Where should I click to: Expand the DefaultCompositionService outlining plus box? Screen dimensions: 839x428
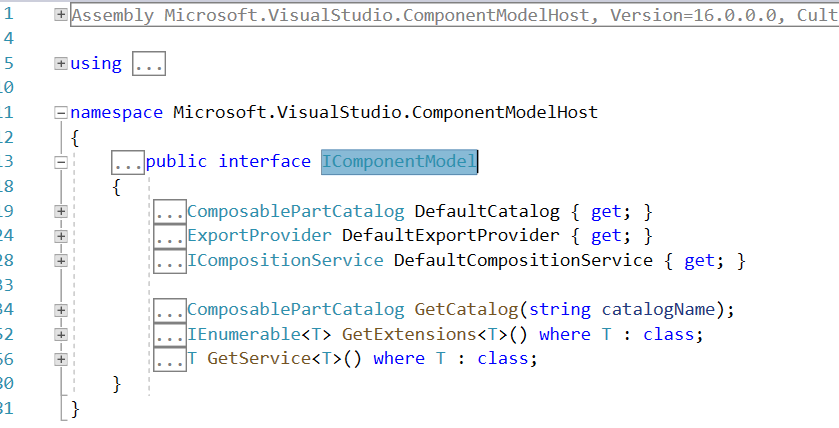point(61,261)
